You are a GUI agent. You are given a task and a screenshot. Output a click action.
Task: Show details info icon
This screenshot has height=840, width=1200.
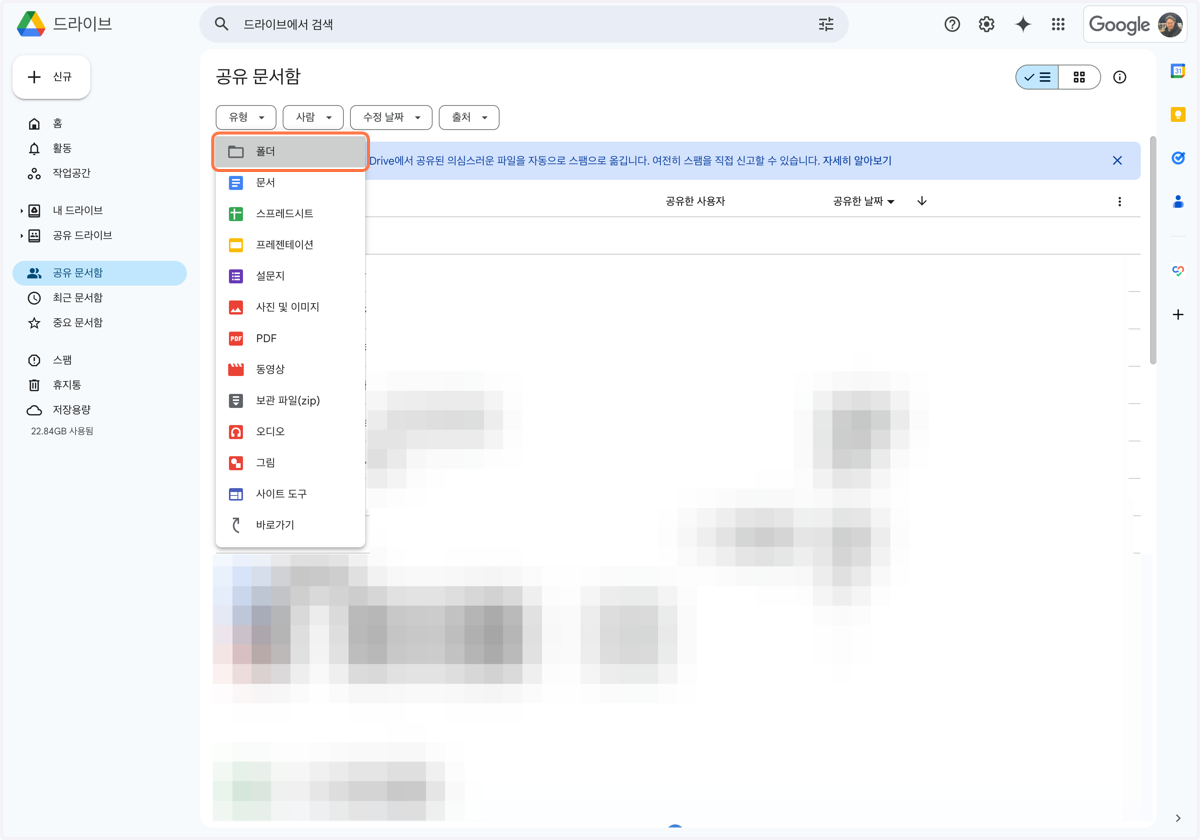pyautogui.click(x=1120, y=77)
